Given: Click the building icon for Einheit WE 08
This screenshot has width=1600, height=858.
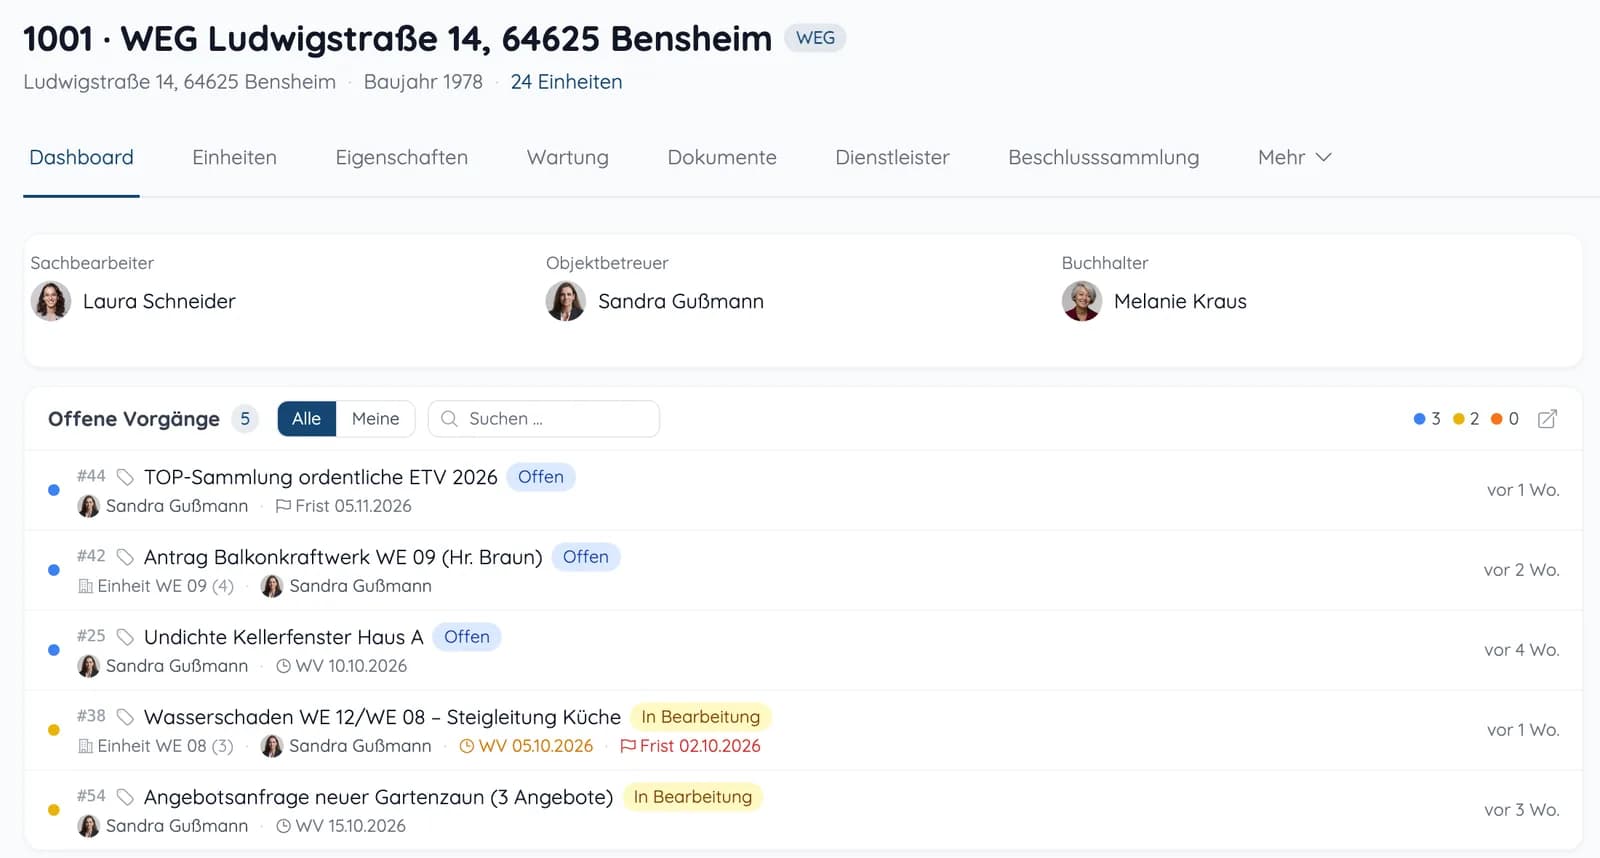Looking at the screenshot, I should [x=86, y=746].
